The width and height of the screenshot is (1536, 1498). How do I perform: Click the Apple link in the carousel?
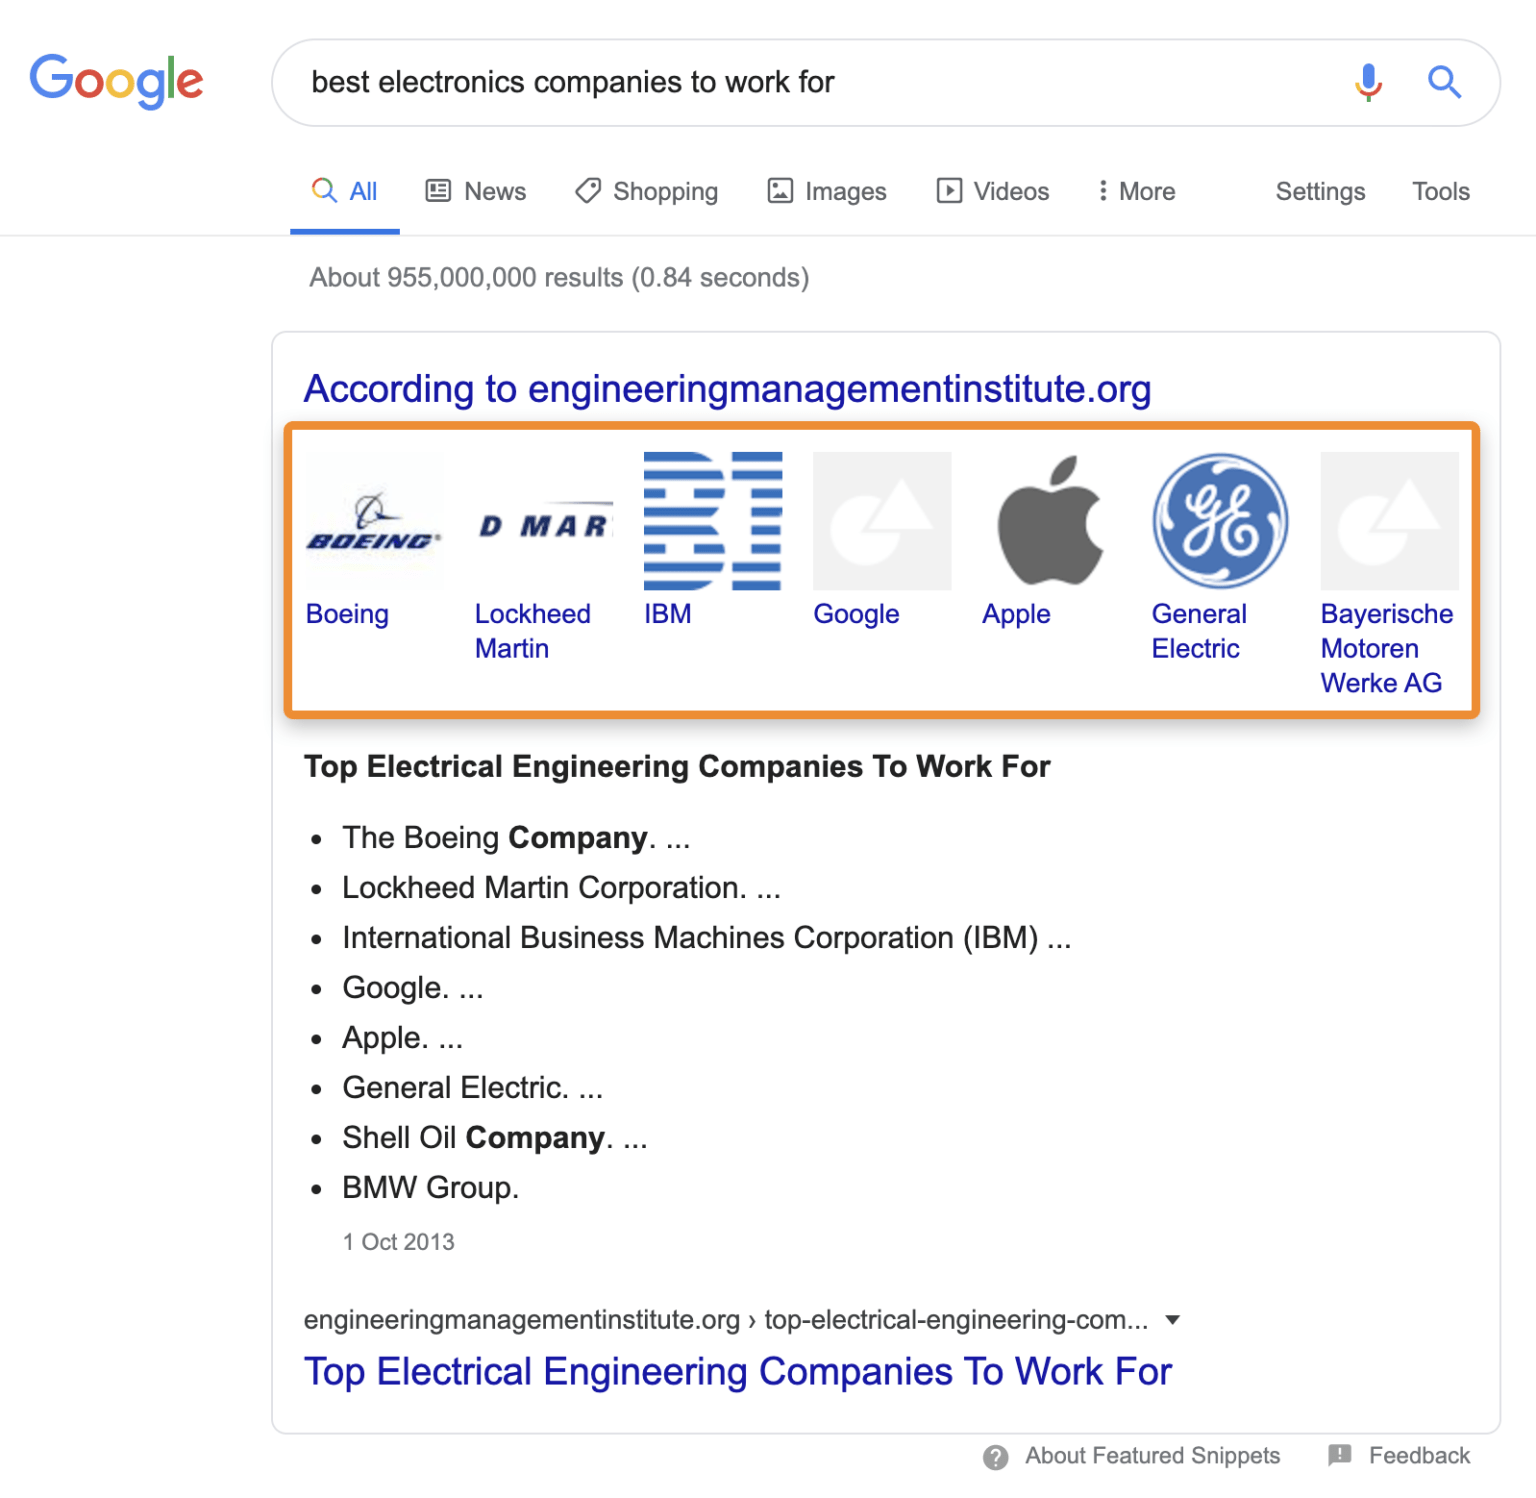[1015, 614]
